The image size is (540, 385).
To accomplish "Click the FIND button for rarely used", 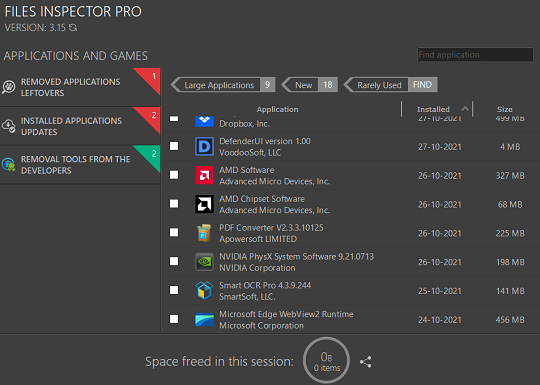I will (x=423, y=85).
